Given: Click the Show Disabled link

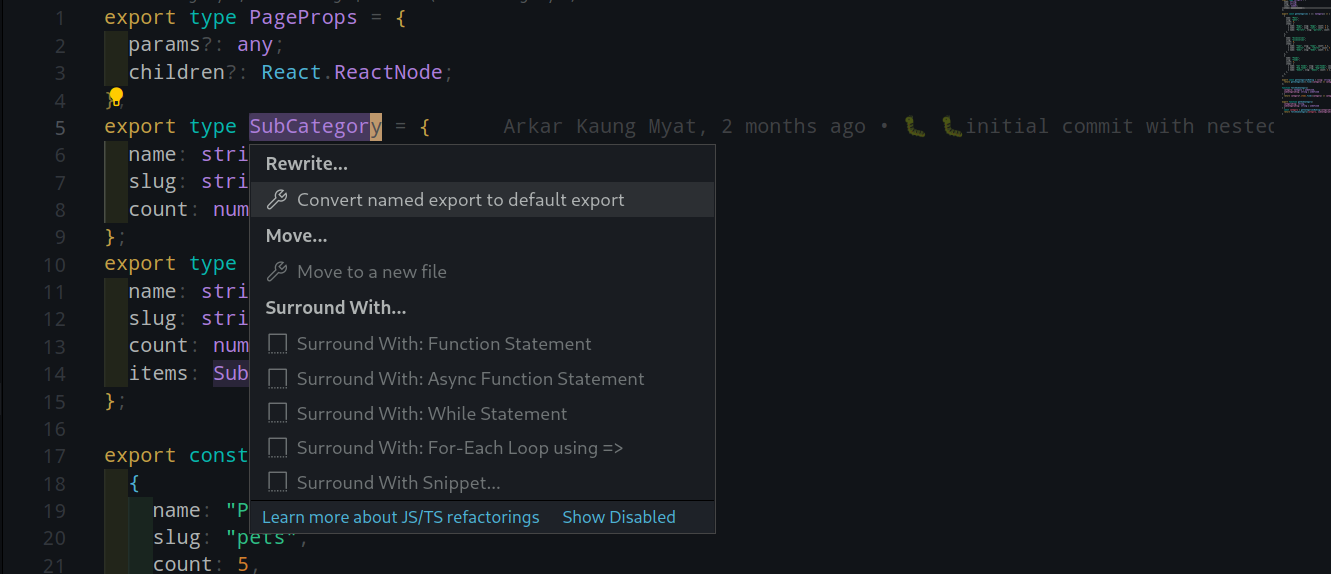Looking at the screenshot, I should 619,517.
